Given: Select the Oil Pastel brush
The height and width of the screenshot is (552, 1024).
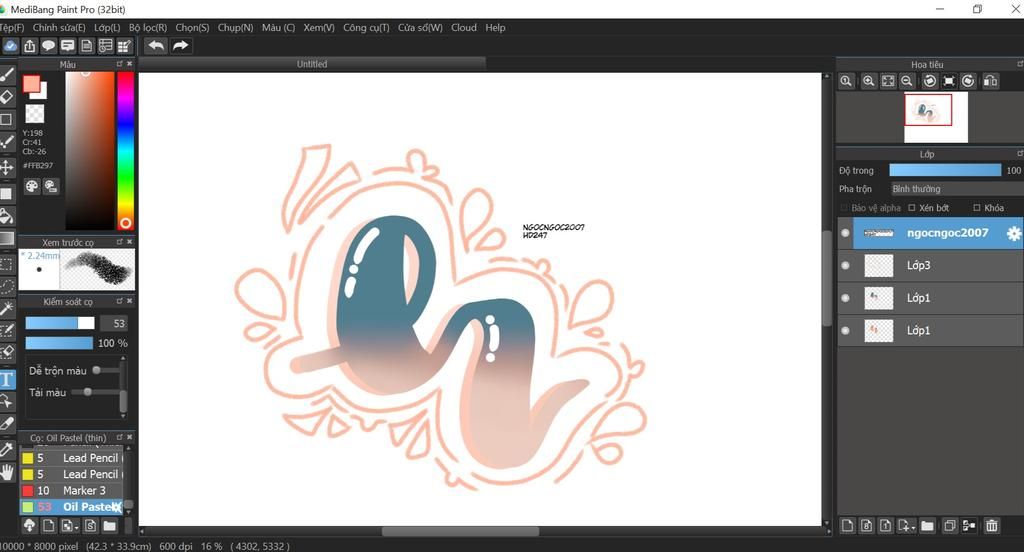Looking at the screenshot, I should pyautogui.click(x=71, y=506).
